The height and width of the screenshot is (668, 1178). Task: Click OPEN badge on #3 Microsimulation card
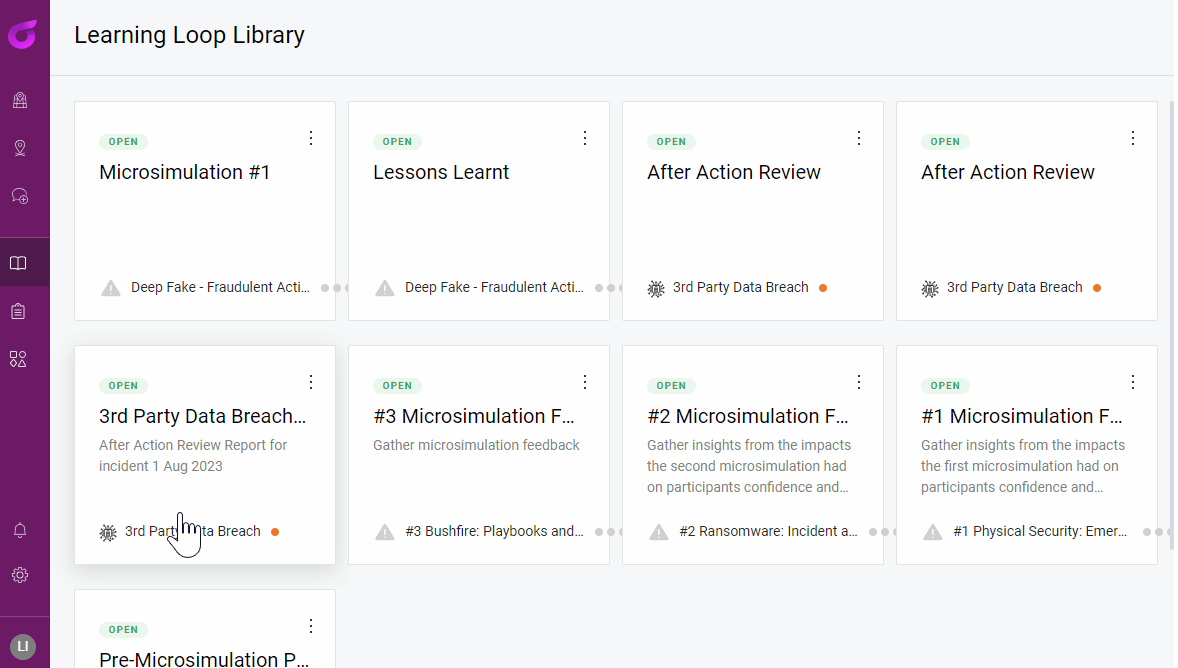(397, 385)
